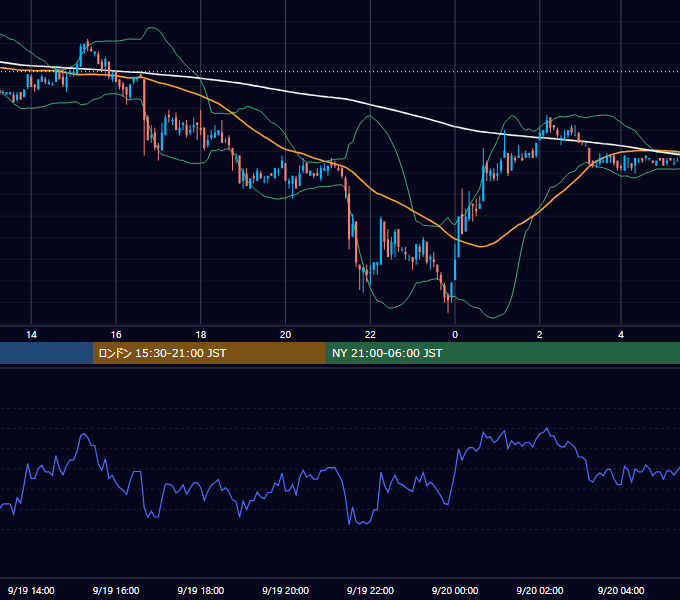Click the 2 hour label on time axis
The image size is (680, 600).
539,335
